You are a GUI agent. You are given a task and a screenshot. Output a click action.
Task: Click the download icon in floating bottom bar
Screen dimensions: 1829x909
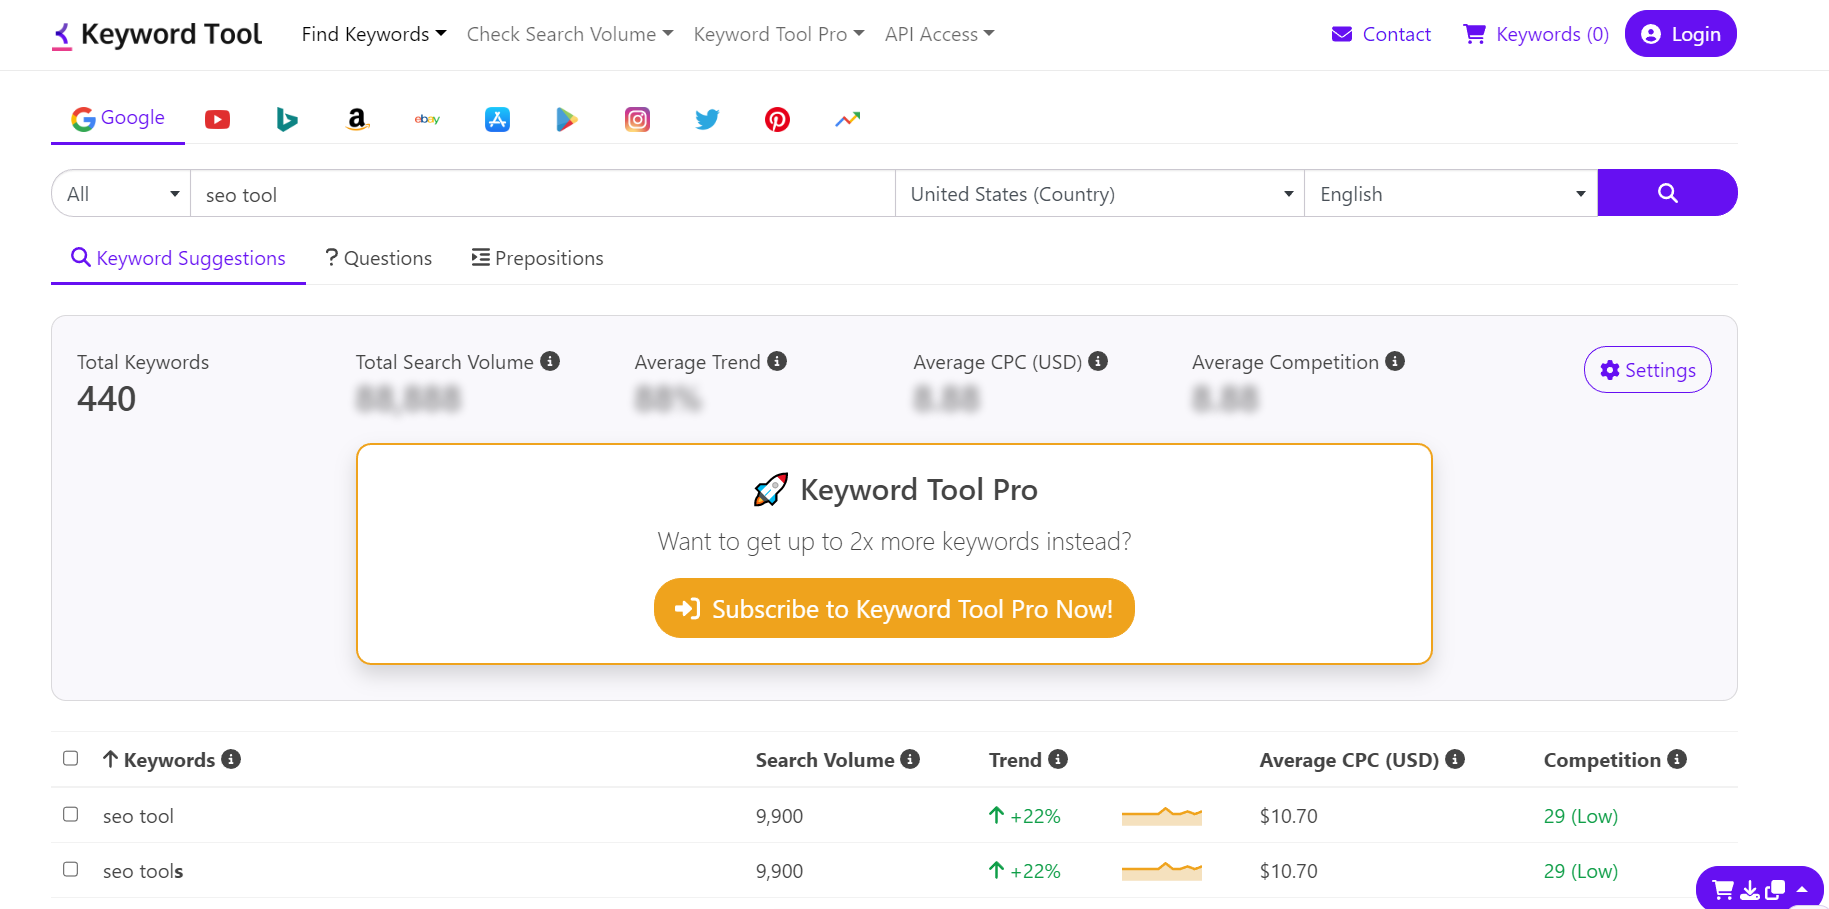1750,889
